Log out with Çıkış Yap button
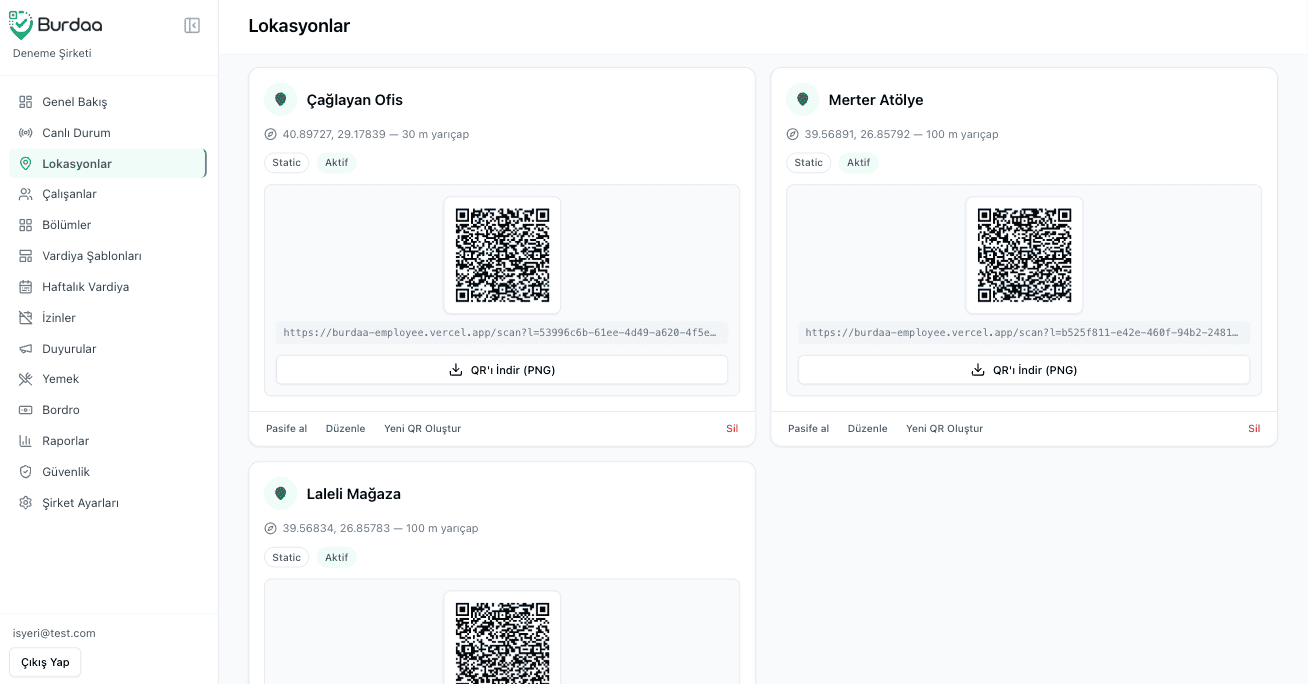Screen dimensions: 1308x684 (45, 662)
